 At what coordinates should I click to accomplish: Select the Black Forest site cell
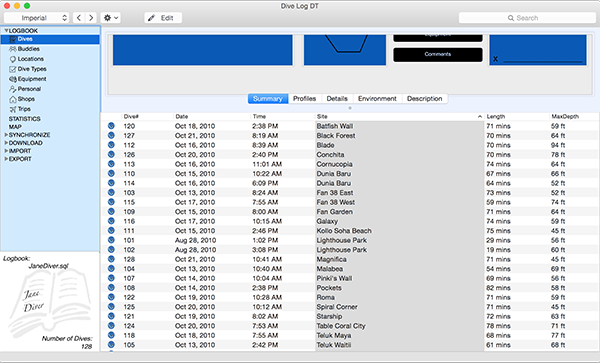pos(399,135)
